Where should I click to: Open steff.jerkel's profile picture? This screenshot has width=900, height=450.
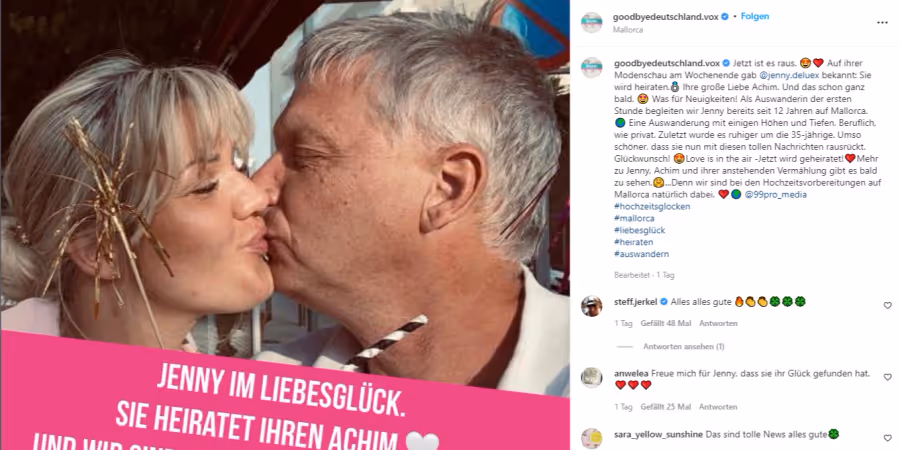[x=591, y=306]
